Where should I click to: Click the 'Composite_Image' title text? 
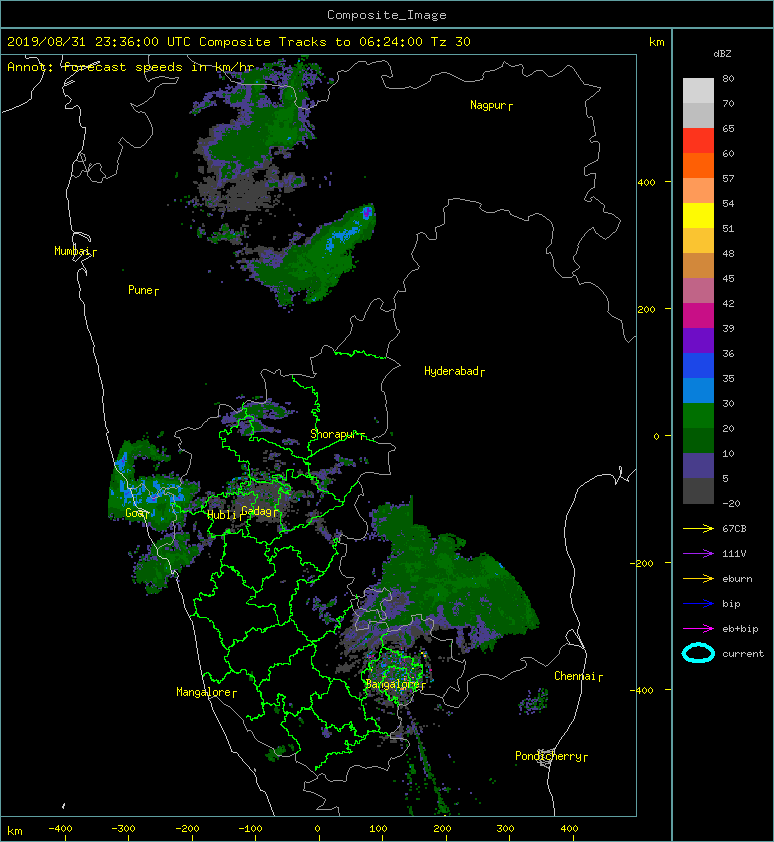point(387,15)
